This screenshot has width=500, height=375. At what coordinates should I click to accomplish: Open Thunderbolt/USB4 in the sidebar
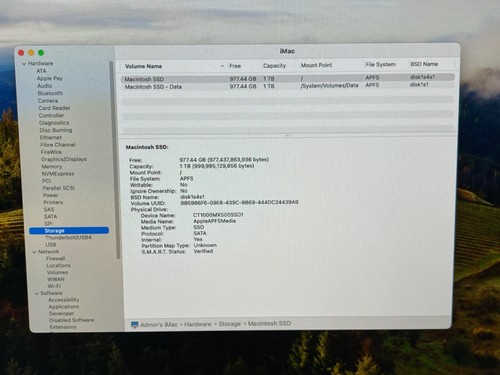[68, 238]
